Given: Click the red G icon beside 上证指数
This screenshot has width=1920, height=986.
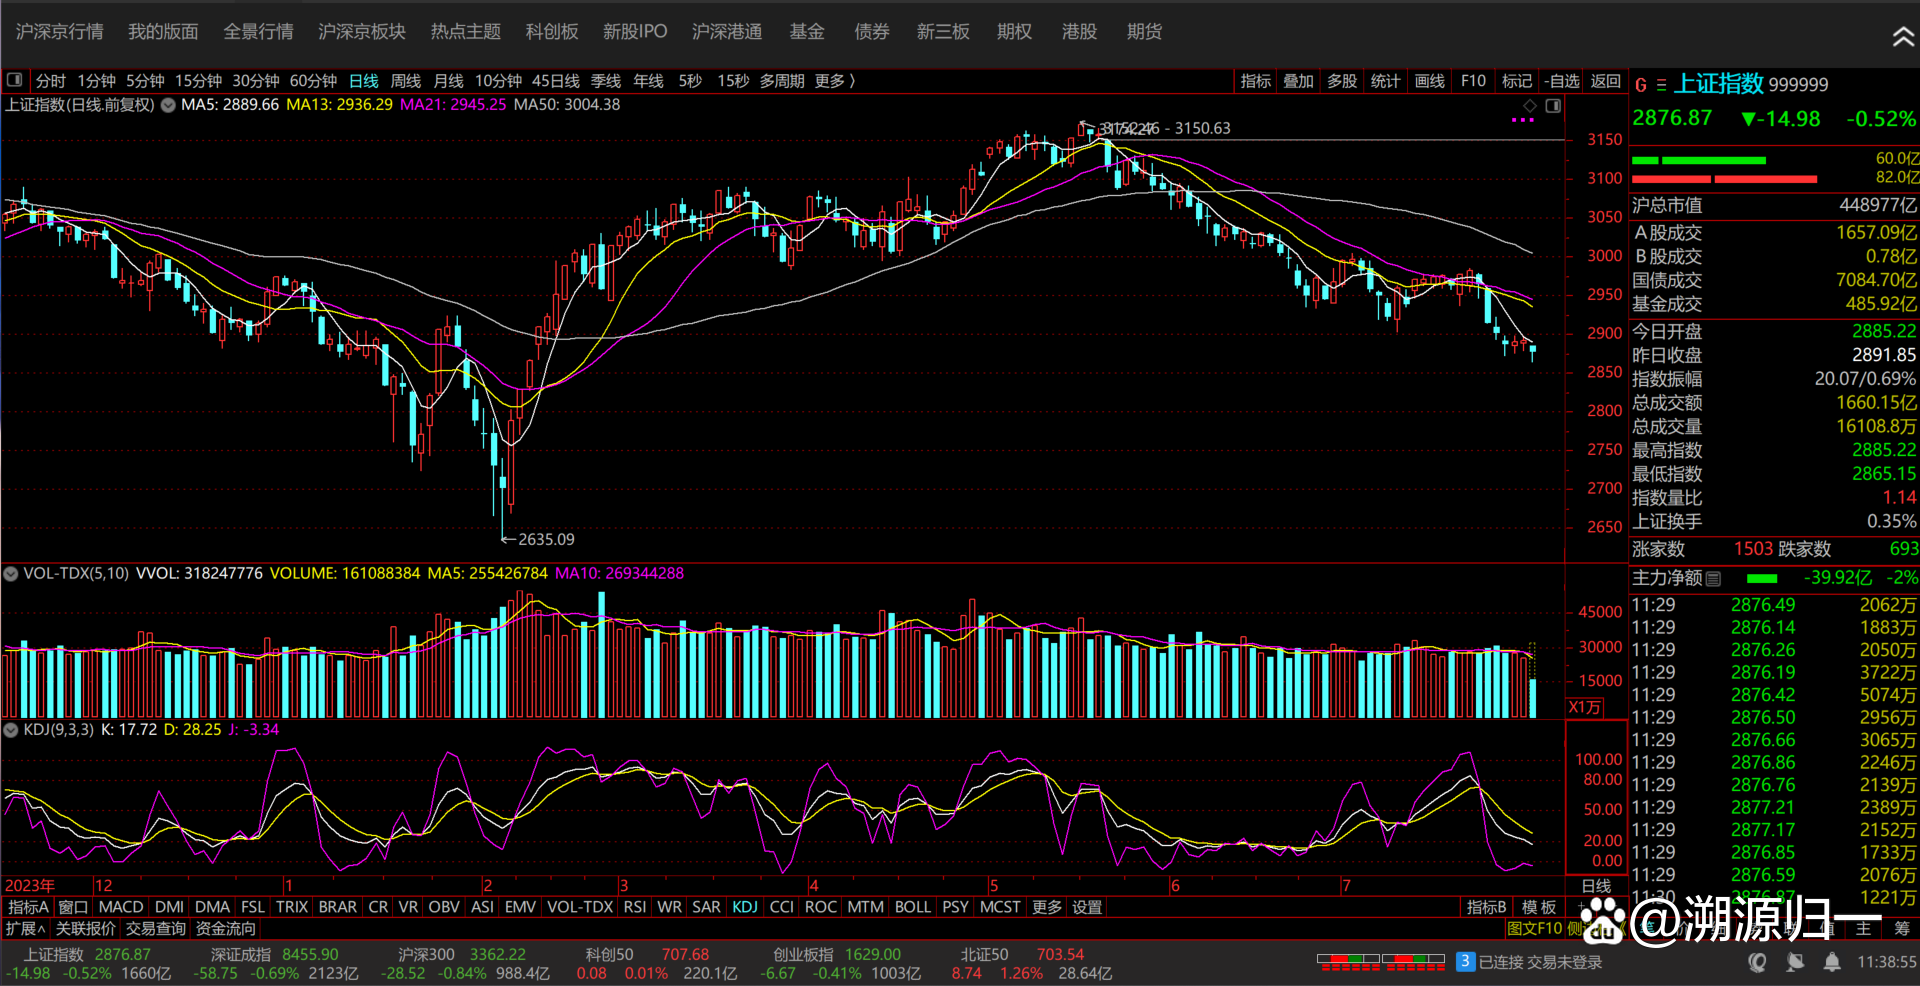Looking at the screenshot, I should click(1640, 85).
